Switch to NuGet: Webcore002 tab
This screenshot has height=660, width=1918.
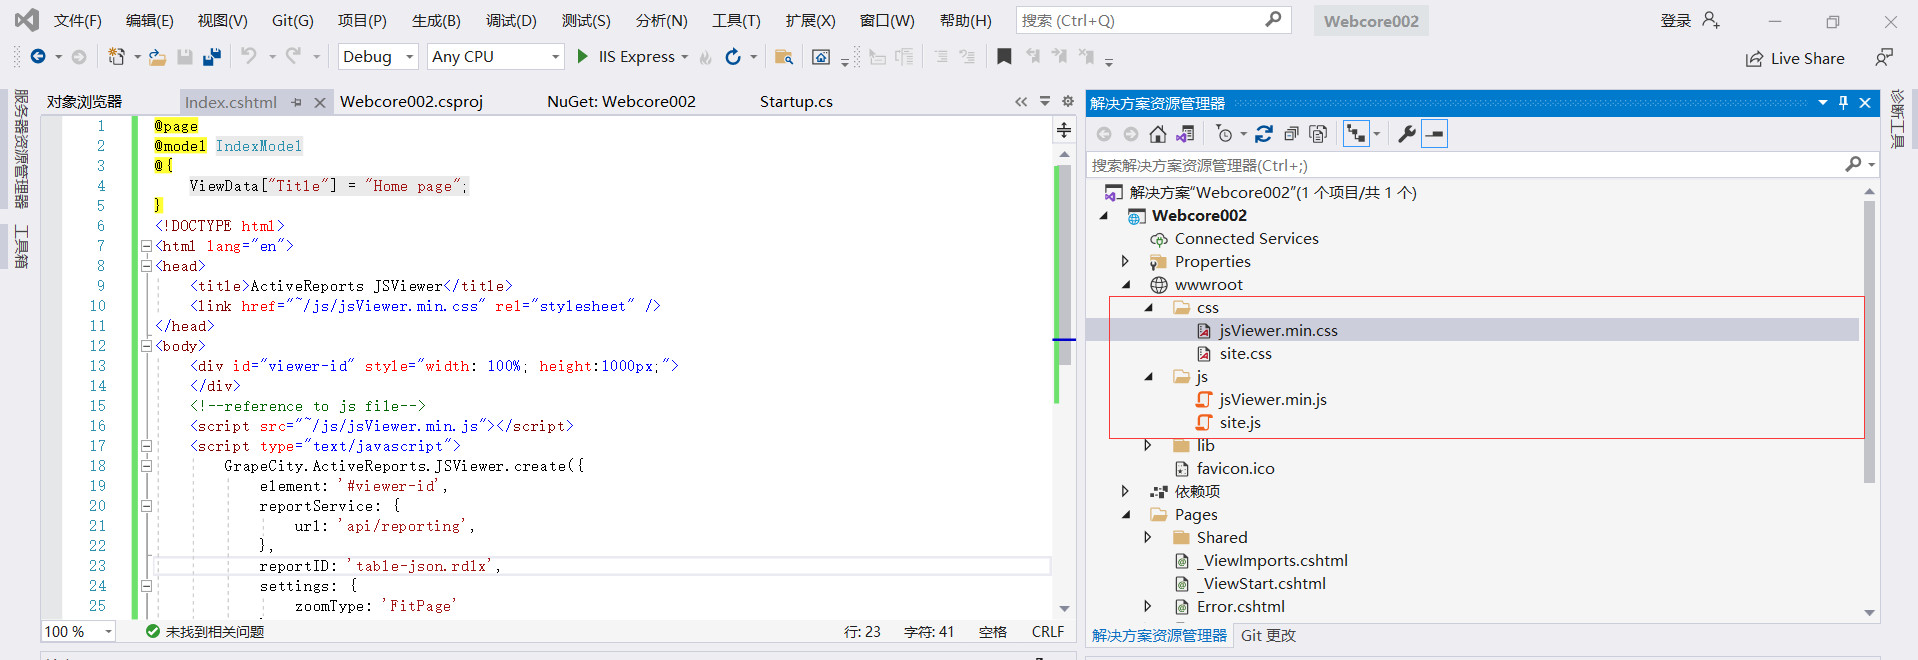coord(621,101)
